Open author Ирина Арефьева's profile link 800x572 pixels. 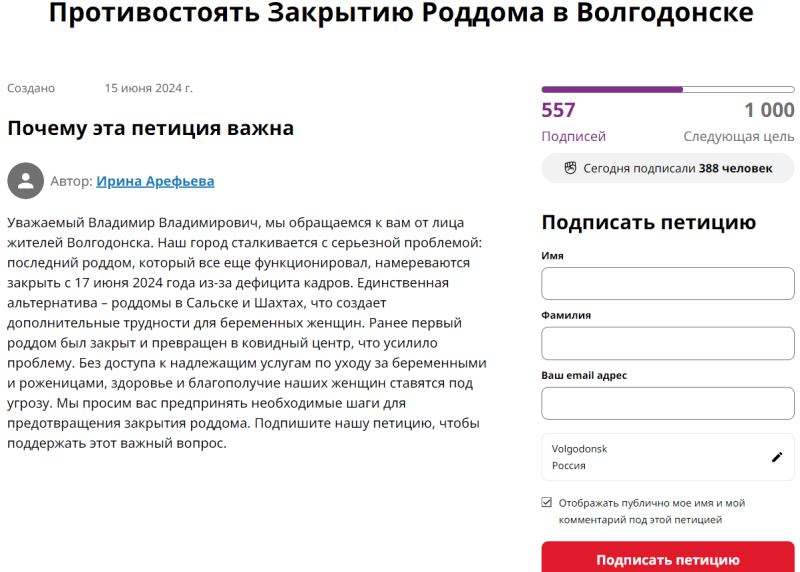[x=155, y=181]
